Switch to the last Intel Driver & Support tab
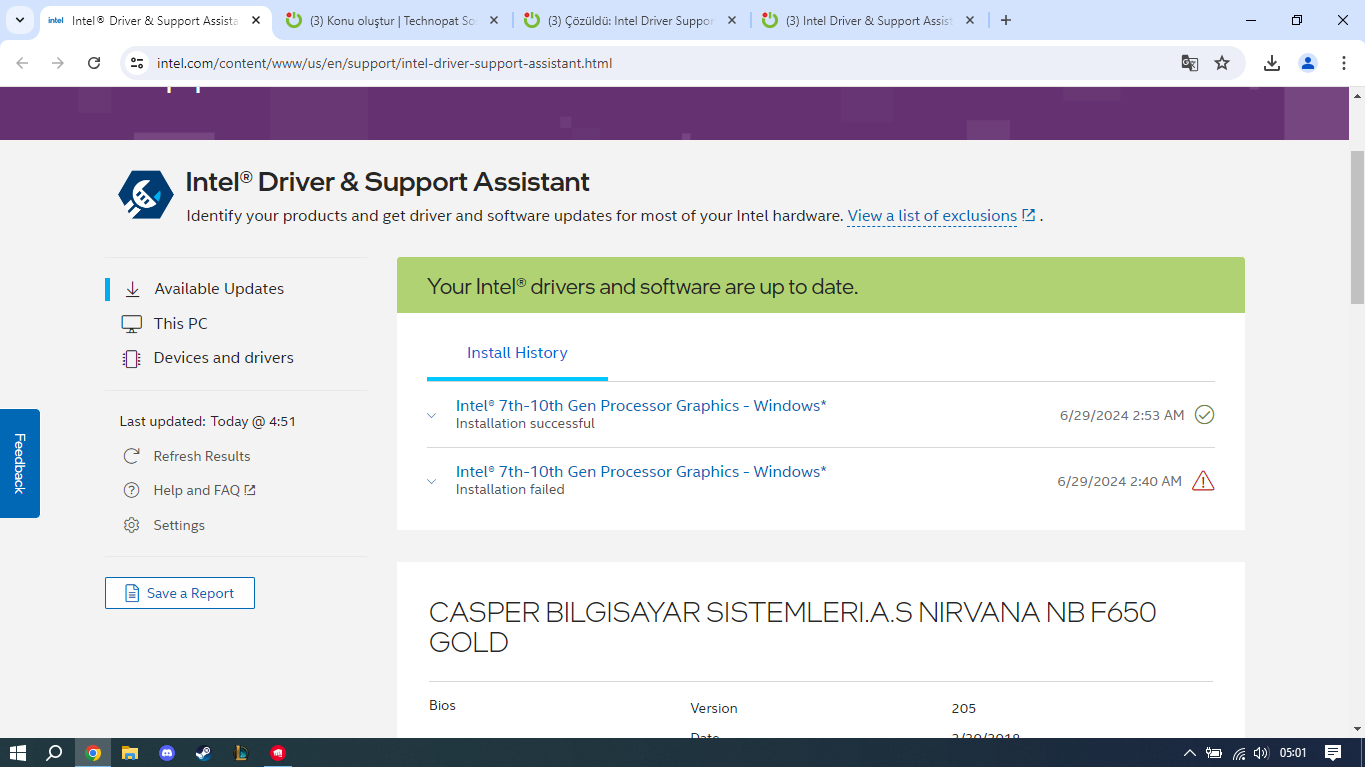This screenshot has height=767, width=1365. pyautogui.click(x=868, y=20)
